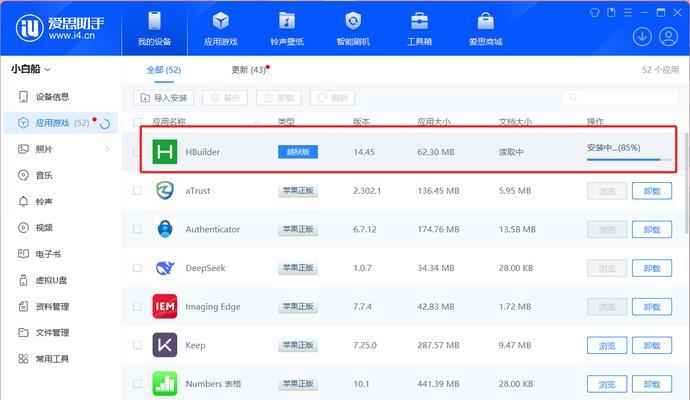Select 文件管理 in the sidebar
This screenshot has width=690, height=400.
[62, 332]
